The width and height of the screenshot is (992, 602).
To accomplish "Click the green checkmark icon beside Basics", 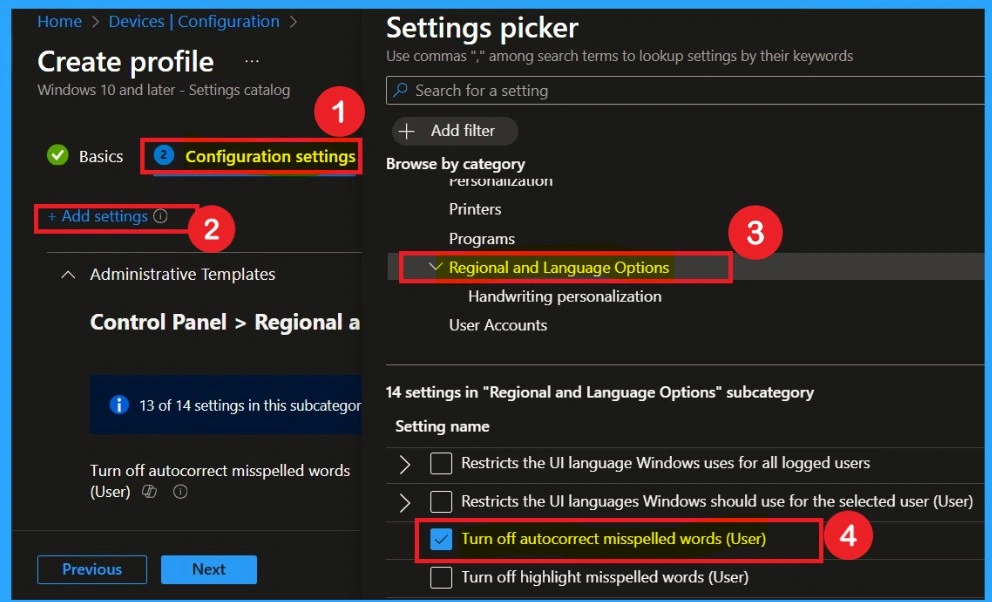I will tap(58, 156).
